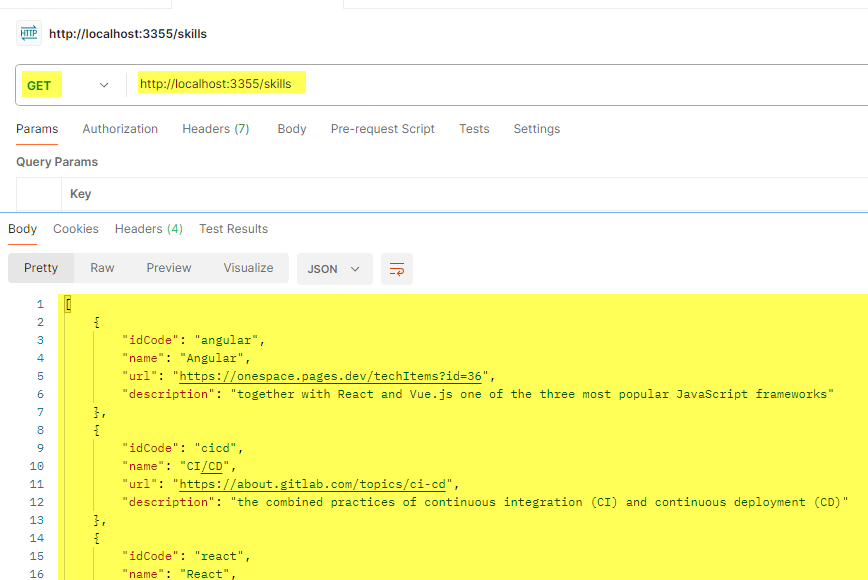Viewport: 868px width, 580px height.
Task: Switch response view to Raw
Action: (102, 268)
